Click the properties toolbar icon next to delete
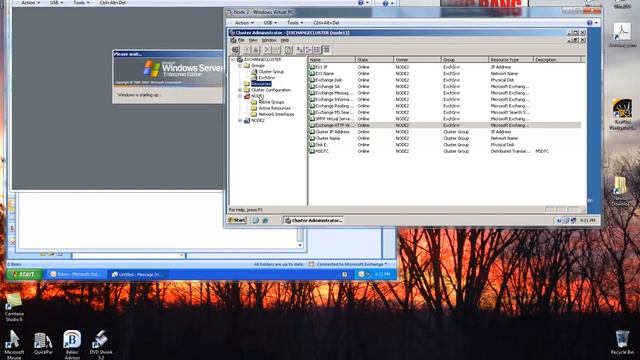This screenshot has width=640, height=360. coord(276,50)
